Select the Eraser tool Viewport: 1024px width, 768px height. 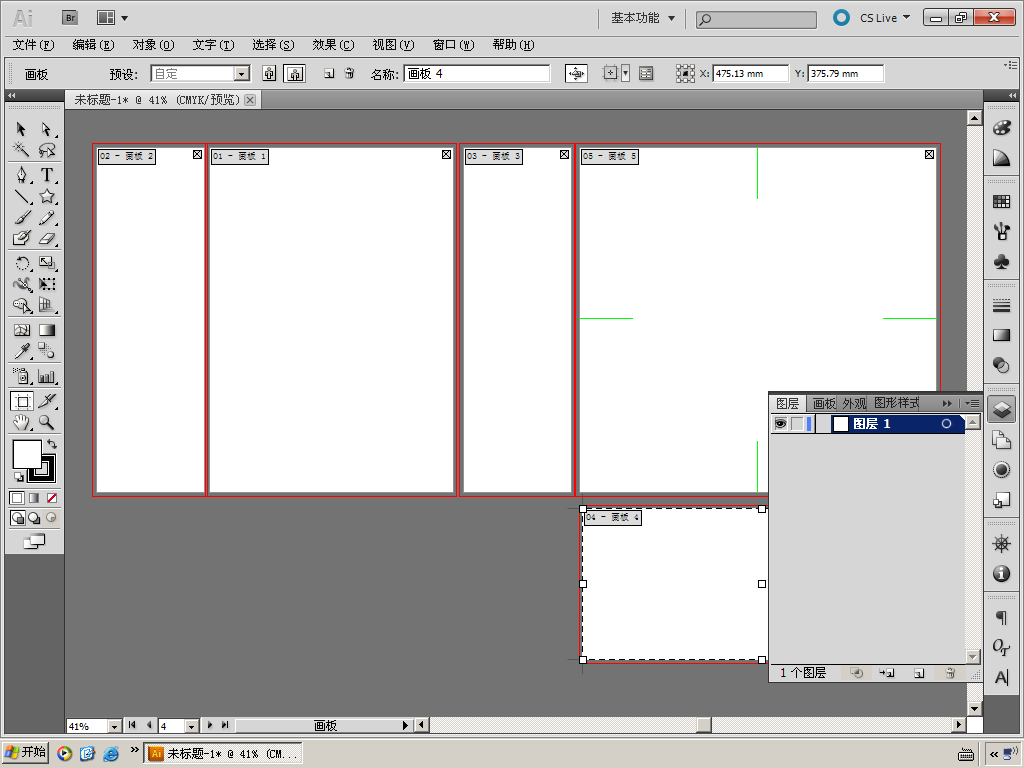click(x=46, y=238)
